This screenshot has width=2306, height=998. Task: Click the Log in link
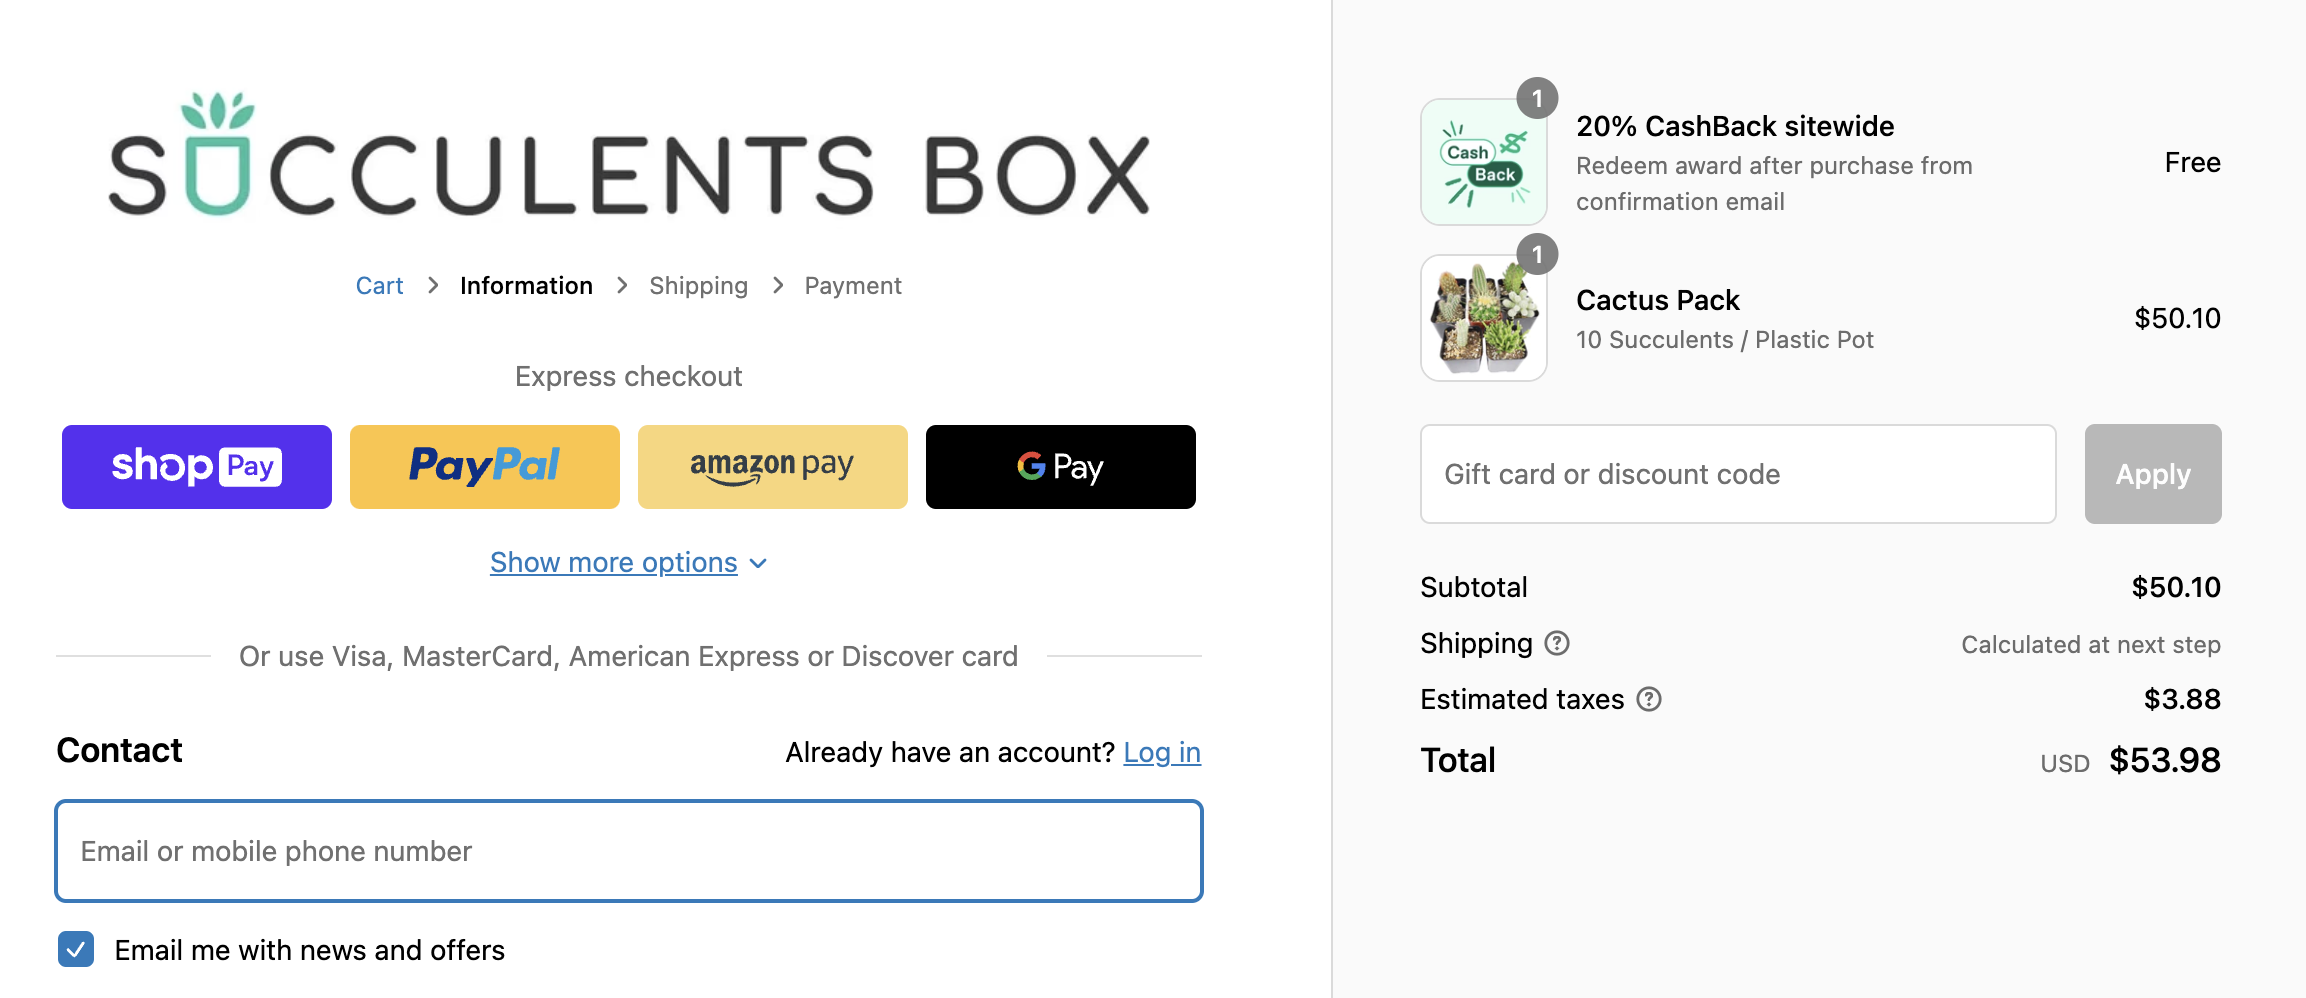pyautogui.click(x=1162, y=752)
